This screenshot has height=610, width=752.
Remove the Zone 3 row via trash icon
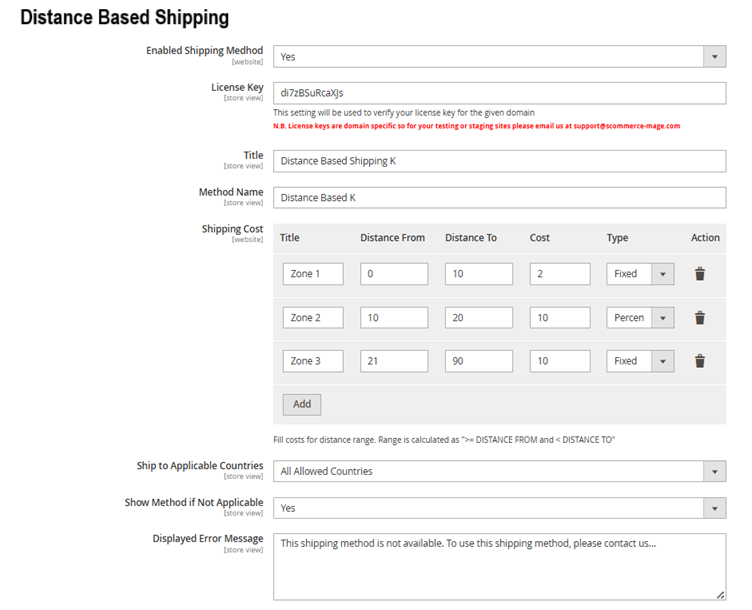700,361
